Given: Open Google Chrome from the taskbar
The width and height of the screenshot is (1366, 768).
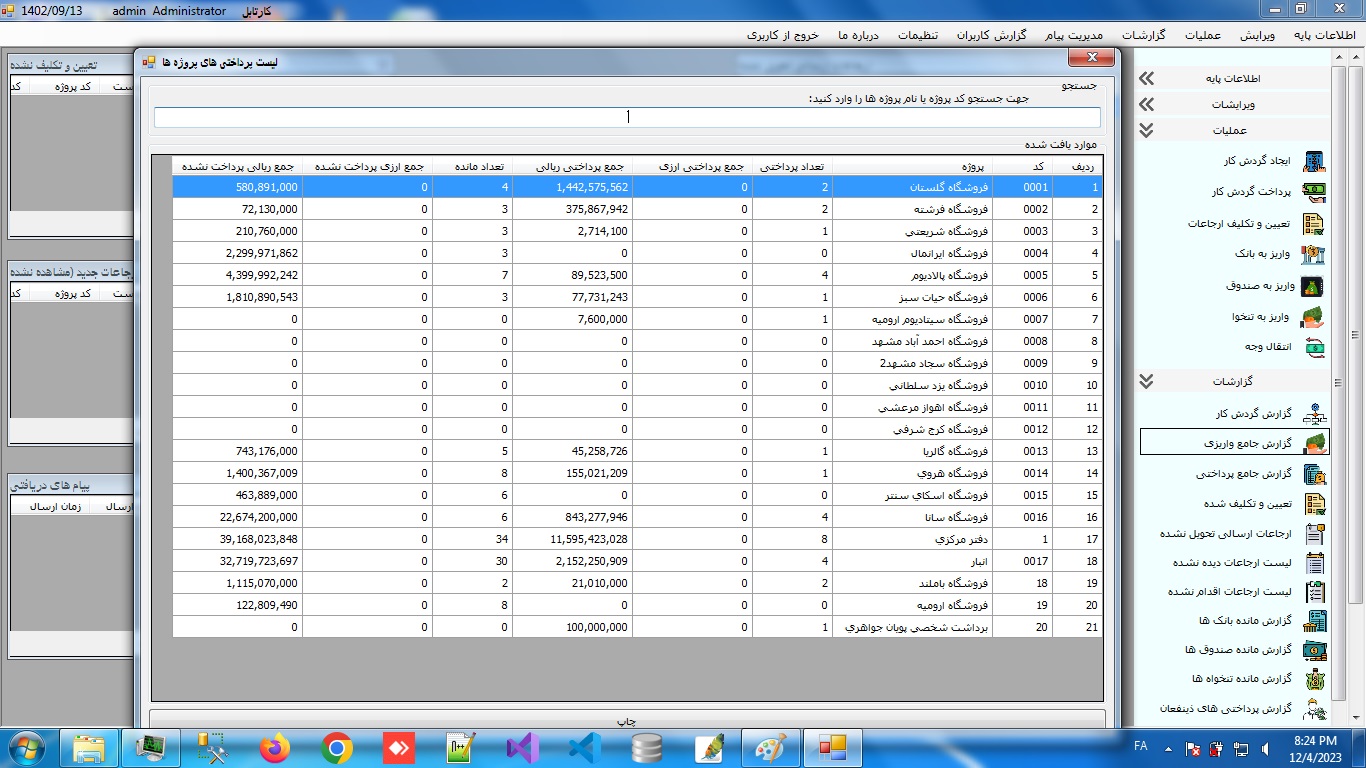Looking at the screenshot, I should [337, 747].
